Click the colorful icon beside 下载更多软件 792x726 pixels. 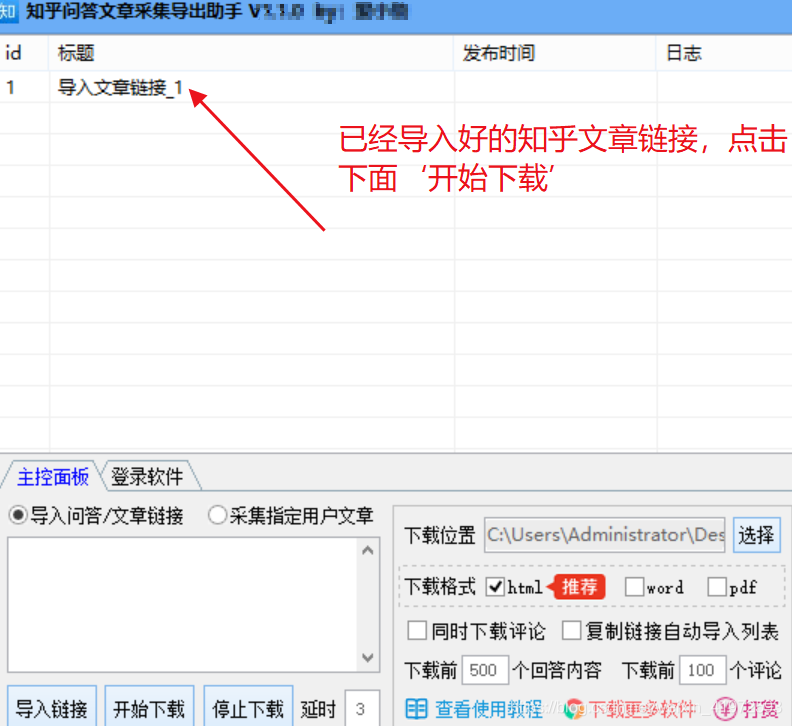tap(573, 709)
